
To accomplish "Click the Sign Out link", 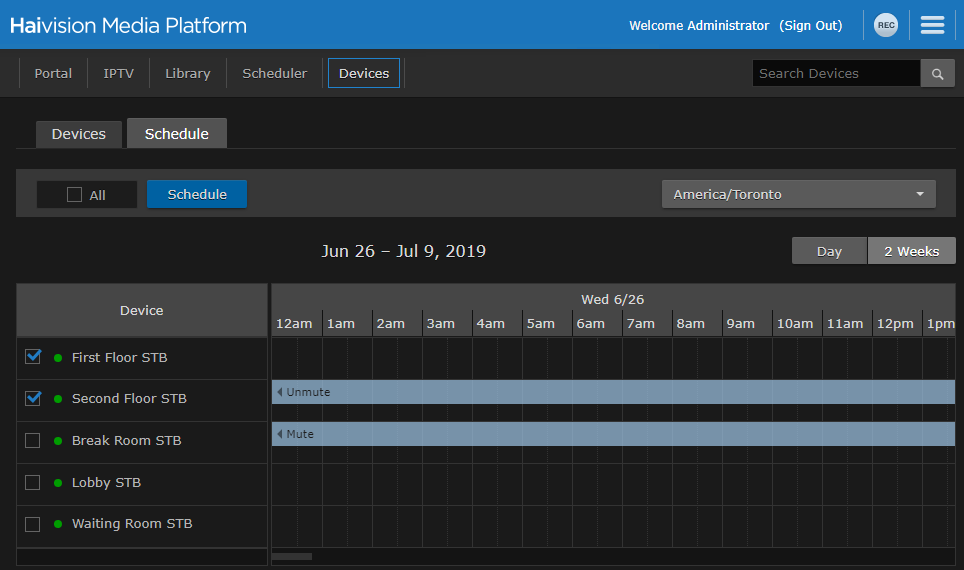I will coord(810,25).
